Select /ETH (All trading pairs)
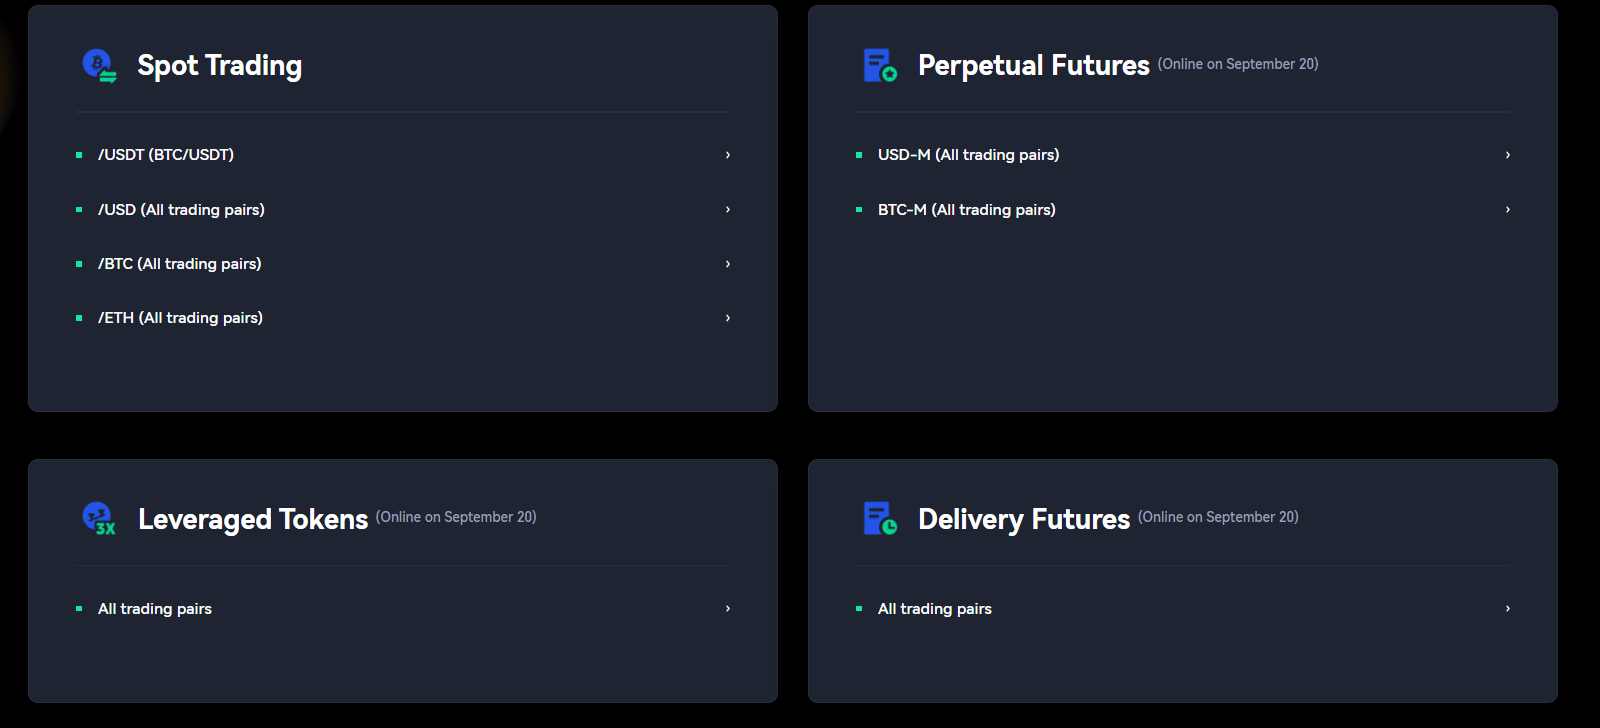Image resolution: width=1600 pixels, height=728 pixels. 180,318
